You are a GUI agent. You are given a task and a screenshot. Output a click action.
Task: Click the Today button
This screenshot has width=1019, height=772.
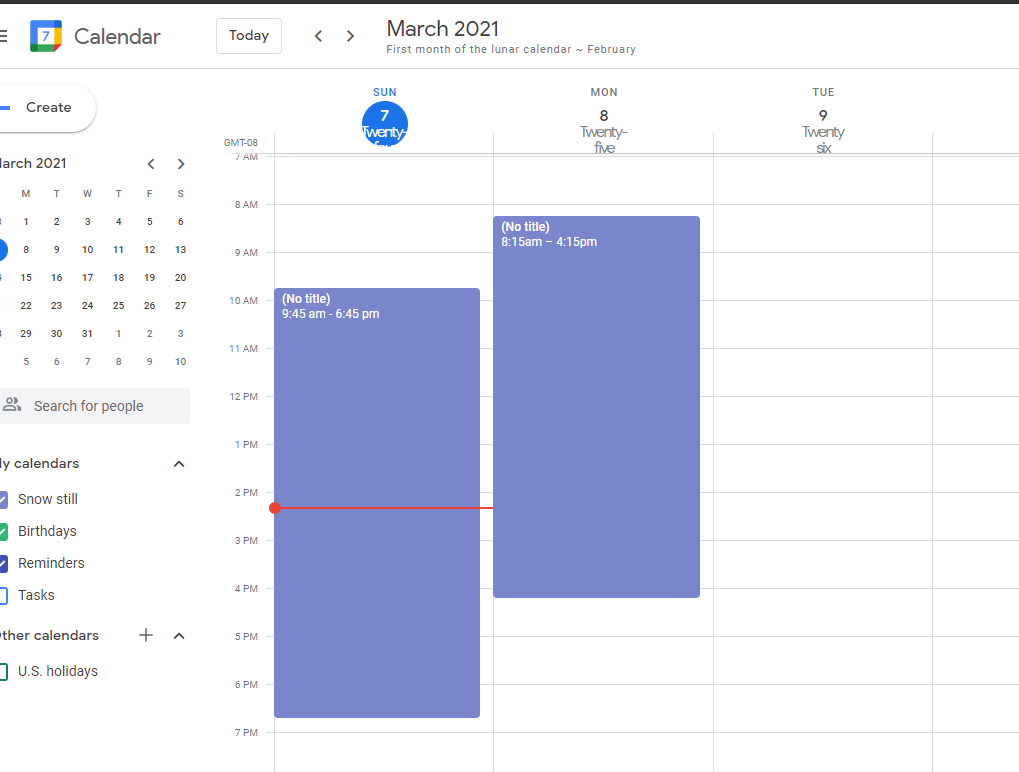pyautogui.click(x=248, y=35)
